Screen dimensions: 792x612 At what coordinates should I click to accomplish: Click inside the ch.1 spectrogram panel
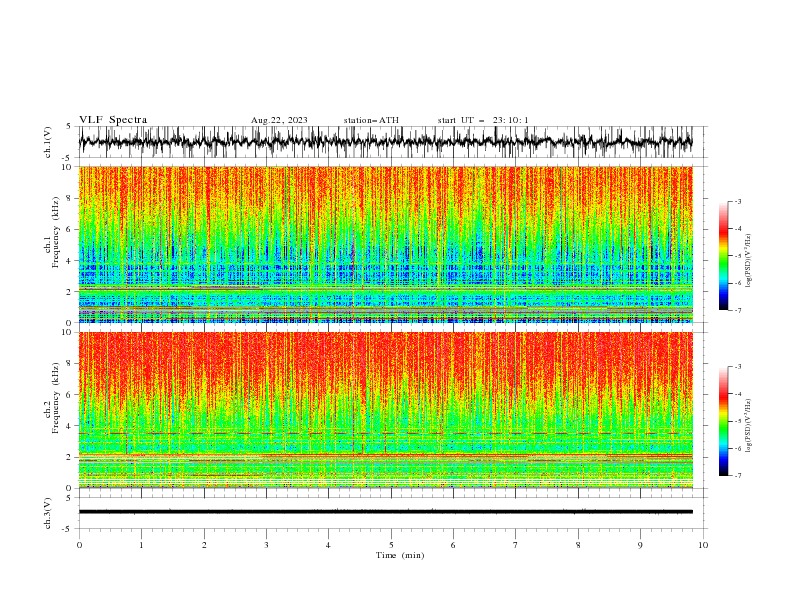(x=385, y=244)
